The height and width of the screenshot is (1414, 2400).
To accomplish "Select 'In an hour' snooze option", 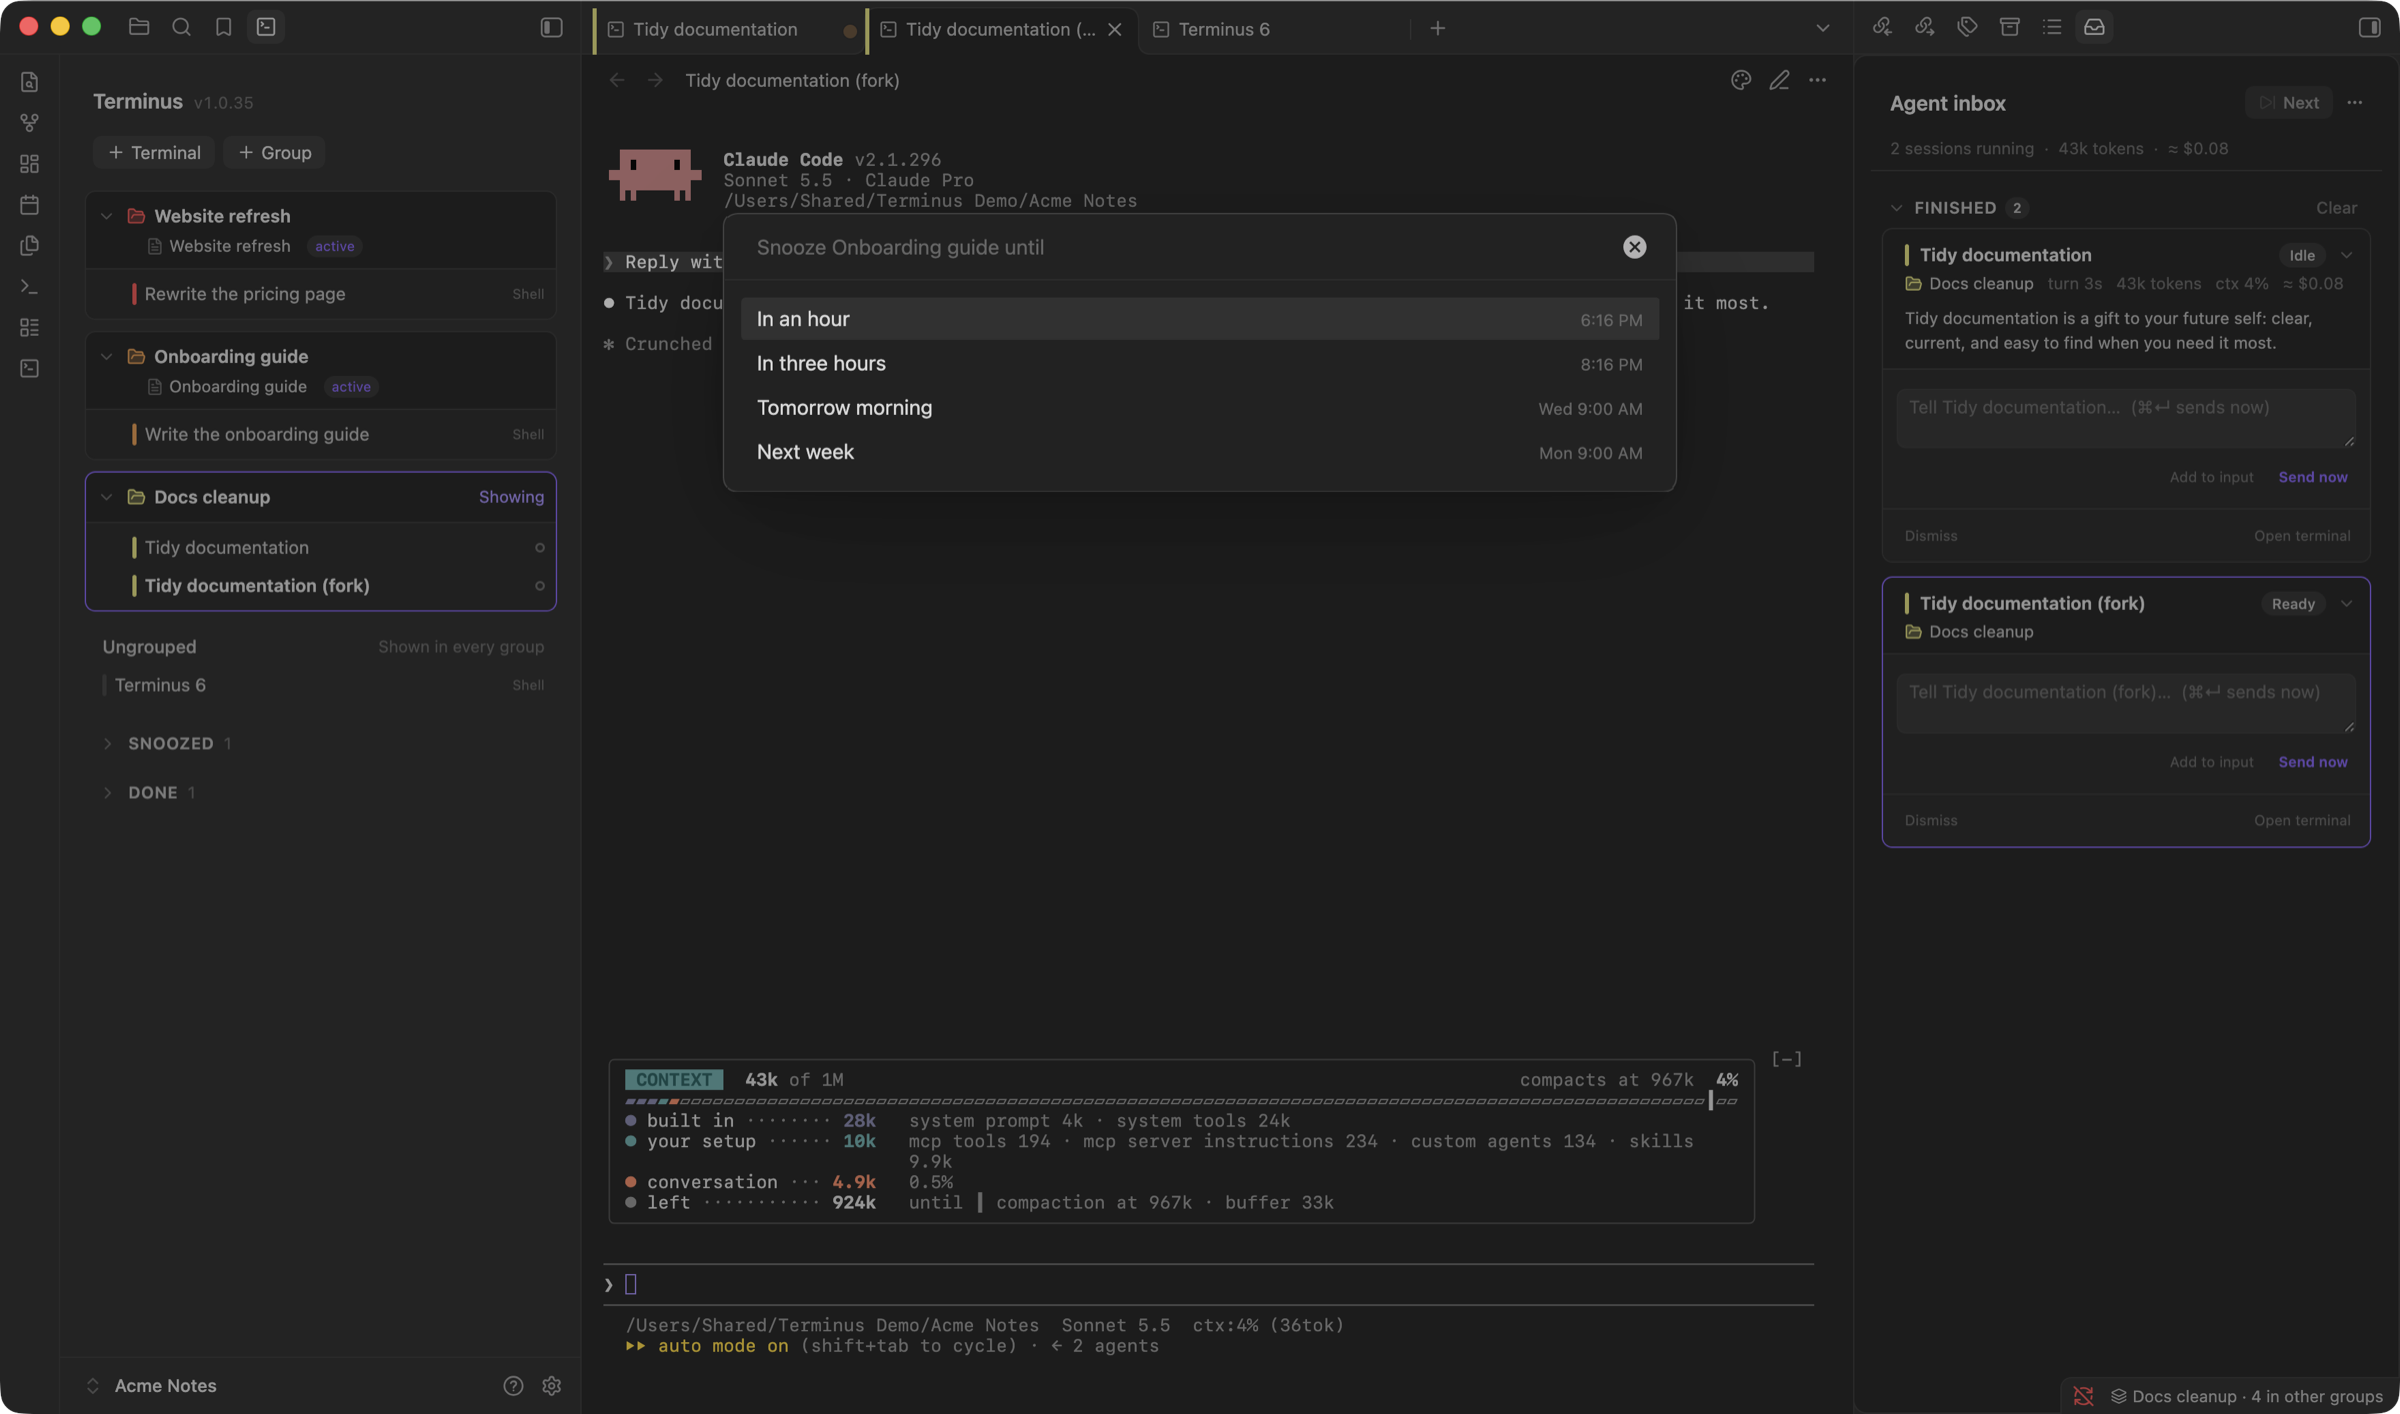I will coord(1199,319).
